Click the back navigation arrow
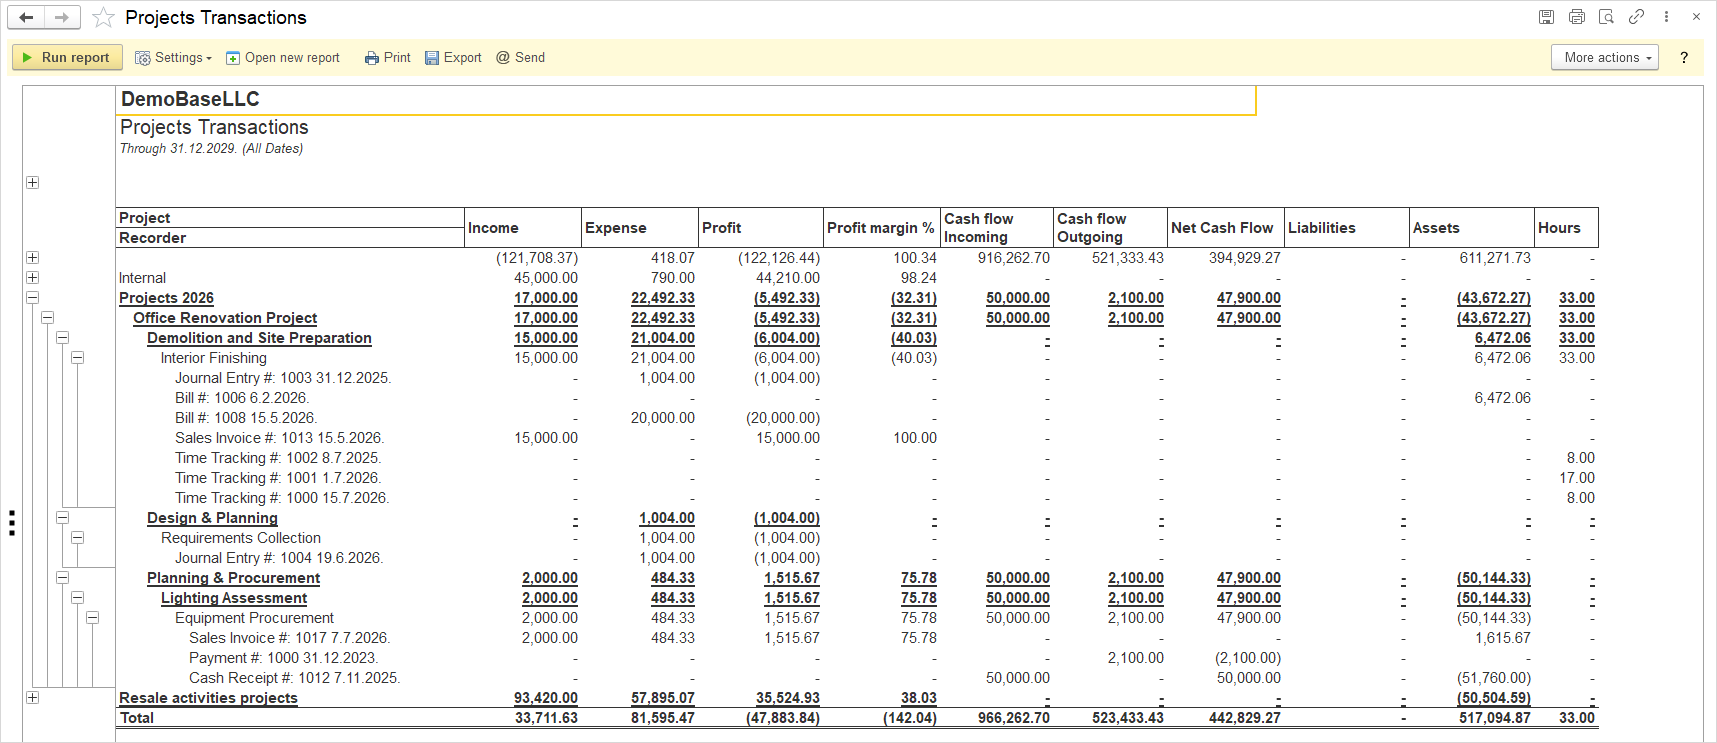This screenshot has width=1717, height=743. 26,17
